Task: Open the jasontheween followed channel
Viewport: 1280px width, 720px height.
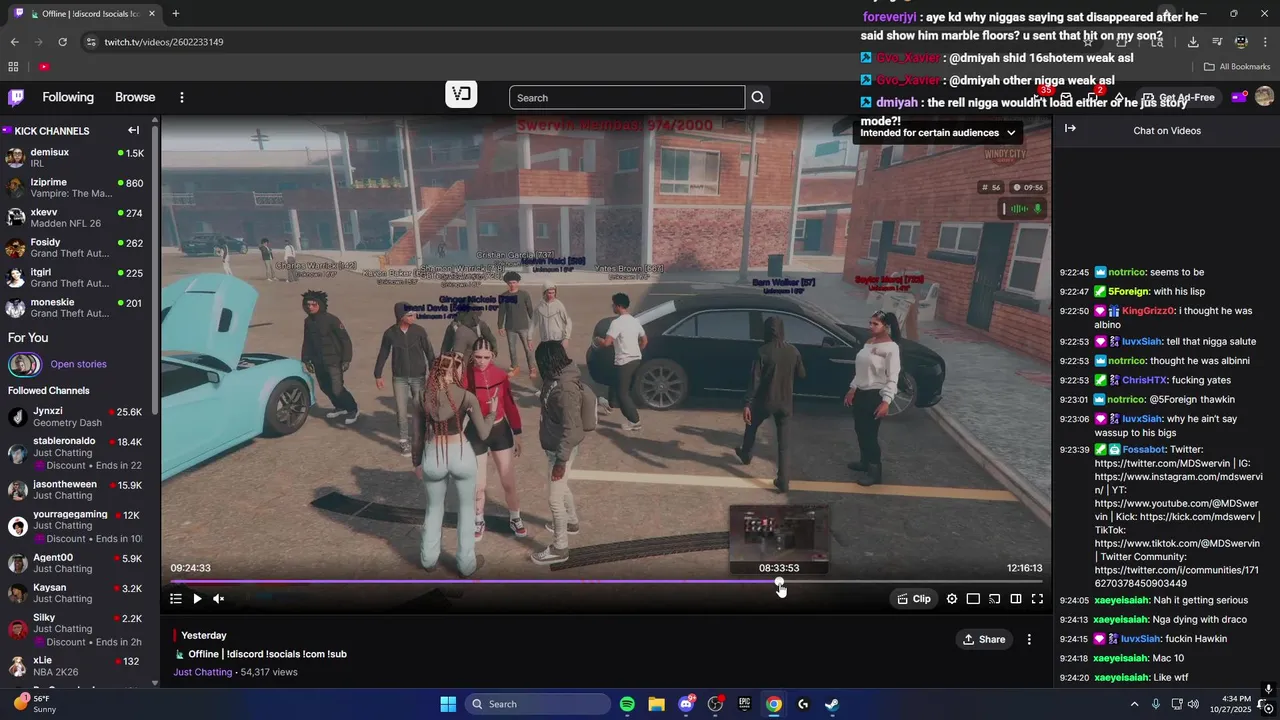Action: point(77,490)
